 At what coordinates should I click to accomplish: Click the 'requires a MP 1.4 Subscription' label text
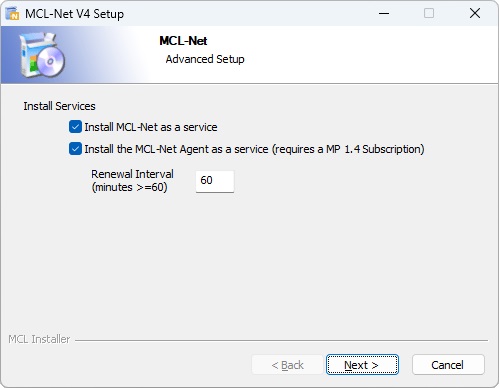[348, 149]
